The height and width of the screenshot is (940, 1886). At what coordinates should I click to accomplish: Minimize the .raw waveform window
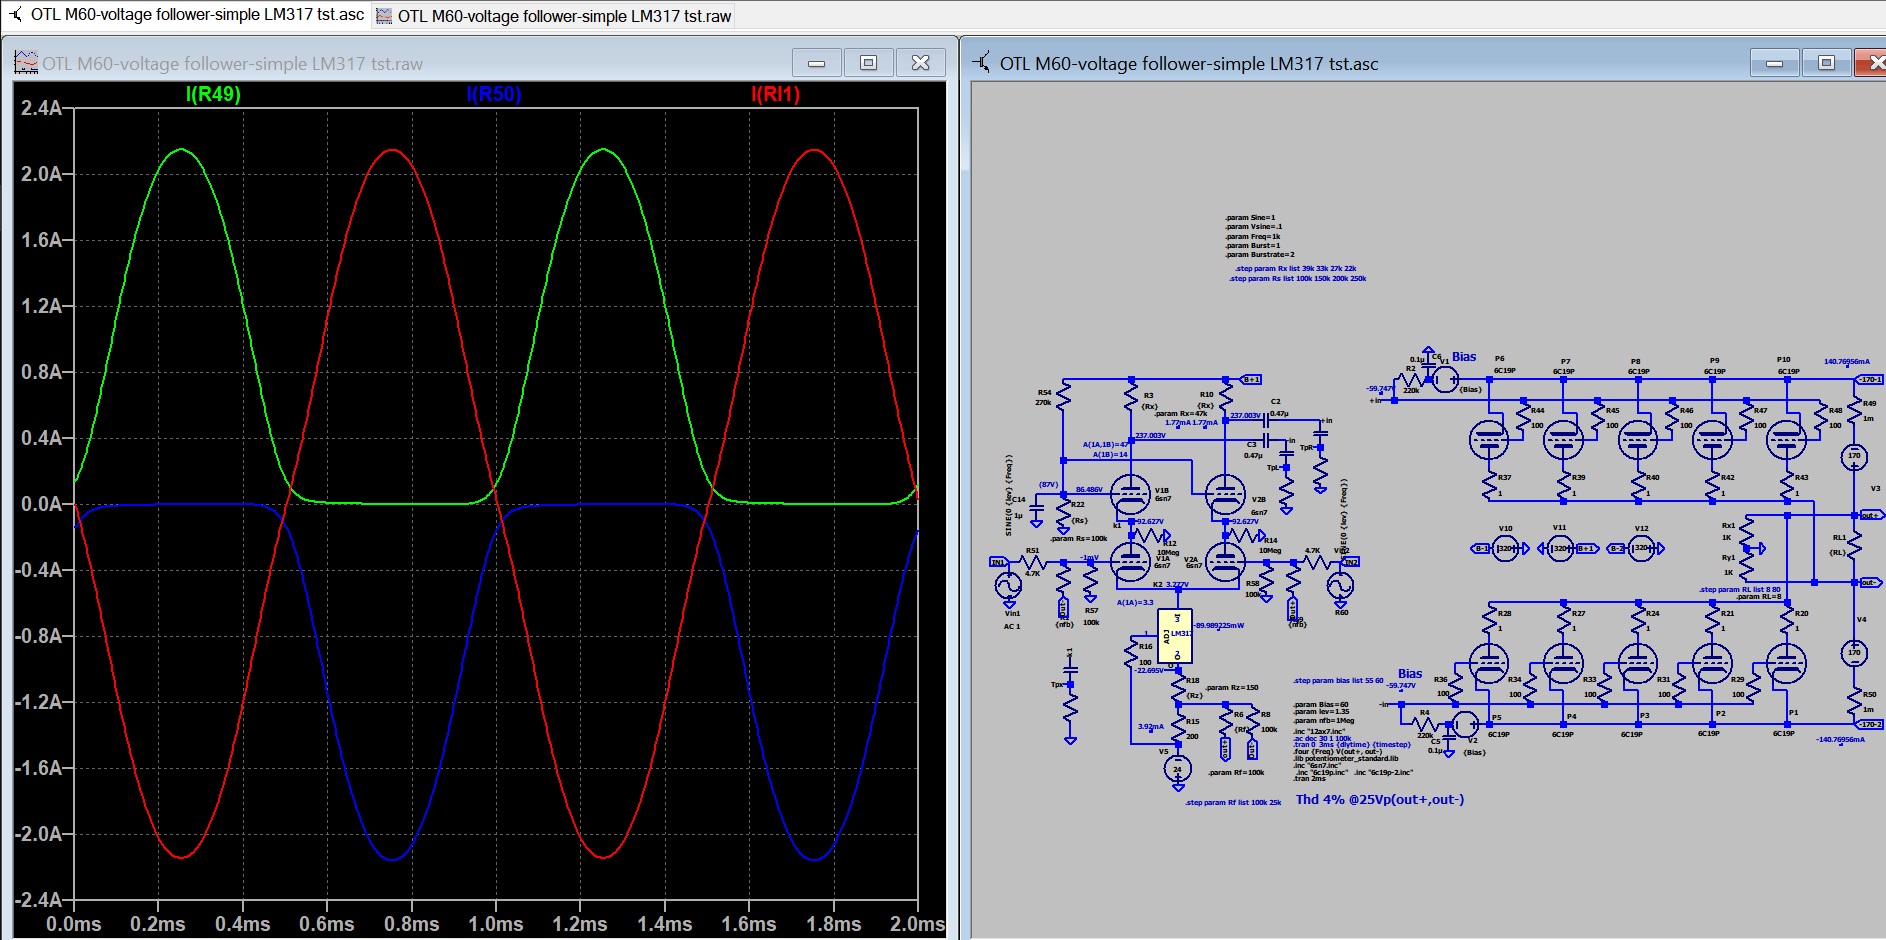[817, 63]
